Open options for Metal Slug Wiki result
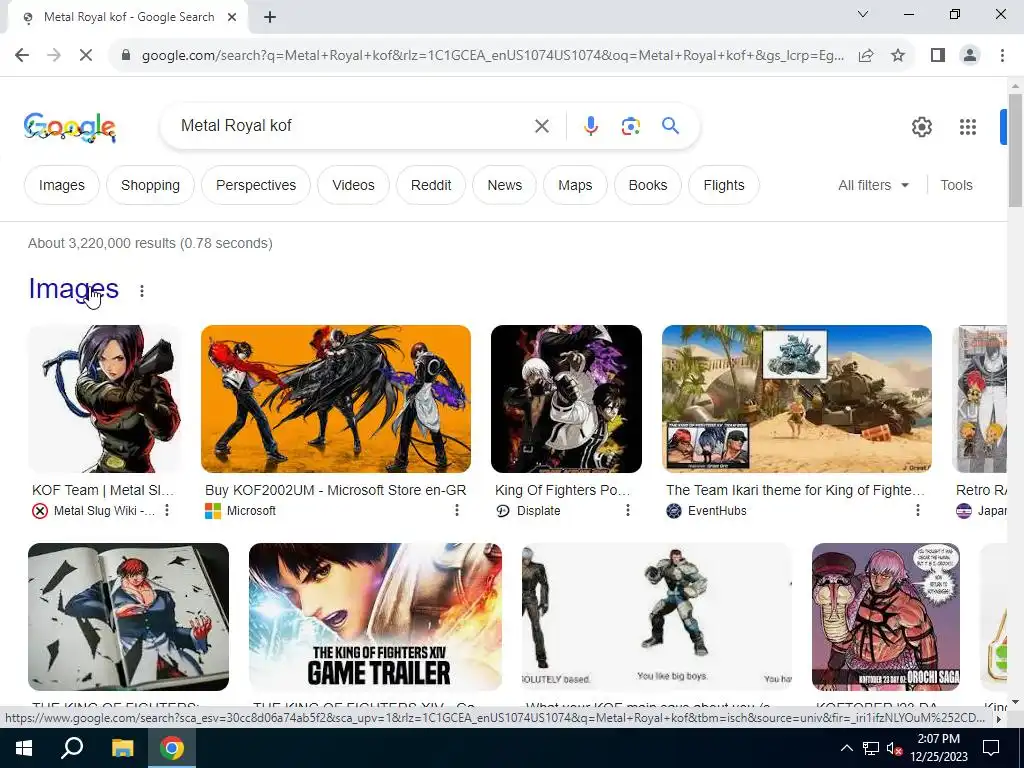The image size is (1024, 768). coord(167,510)
